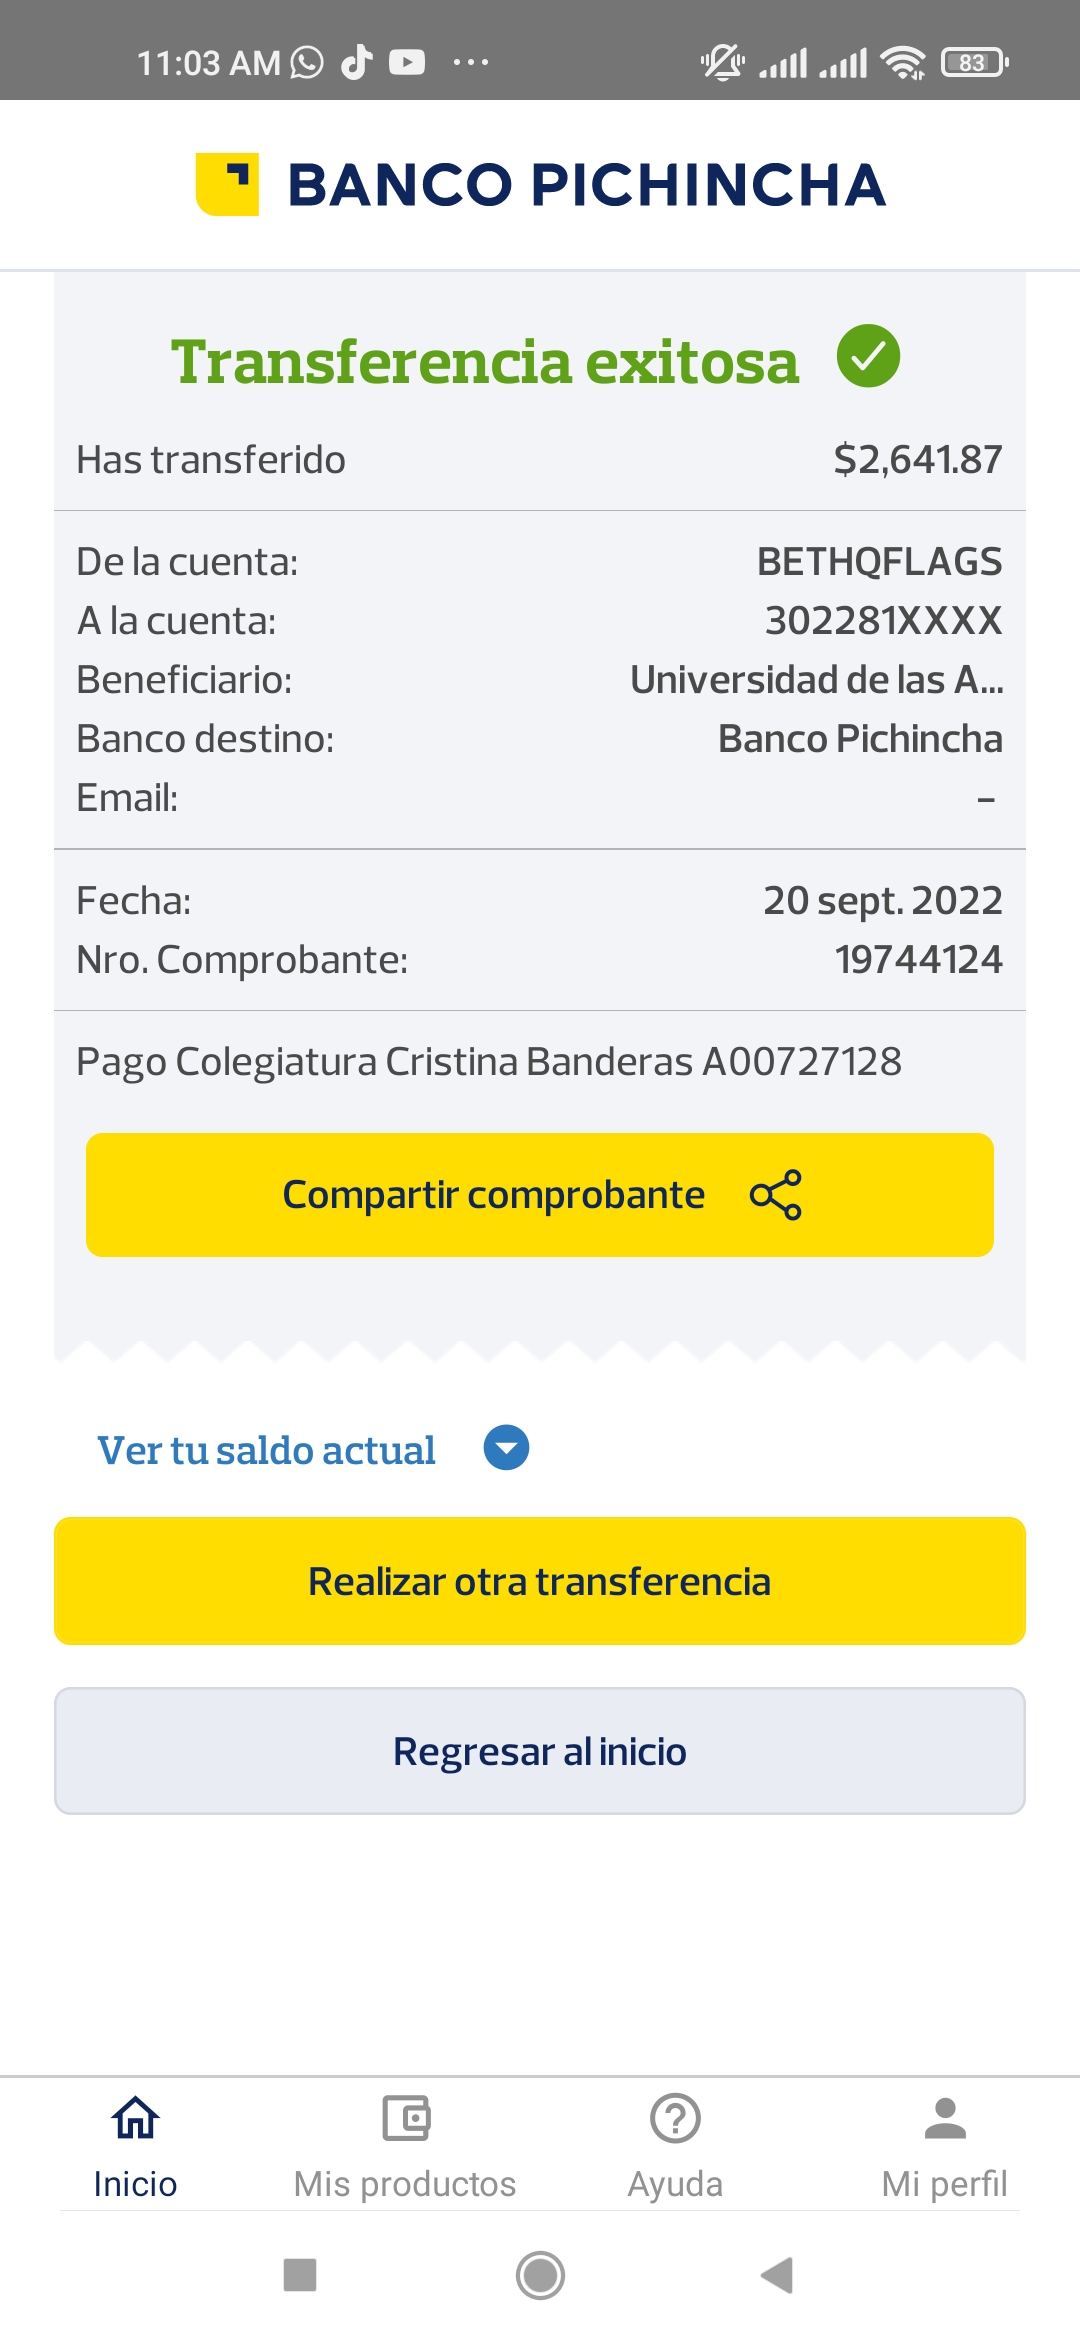Tap the truncated beneficiary name Universidad de las A...
Image resolution: width=1080 pixels, height=2340 pixels.
coord(816,680)
